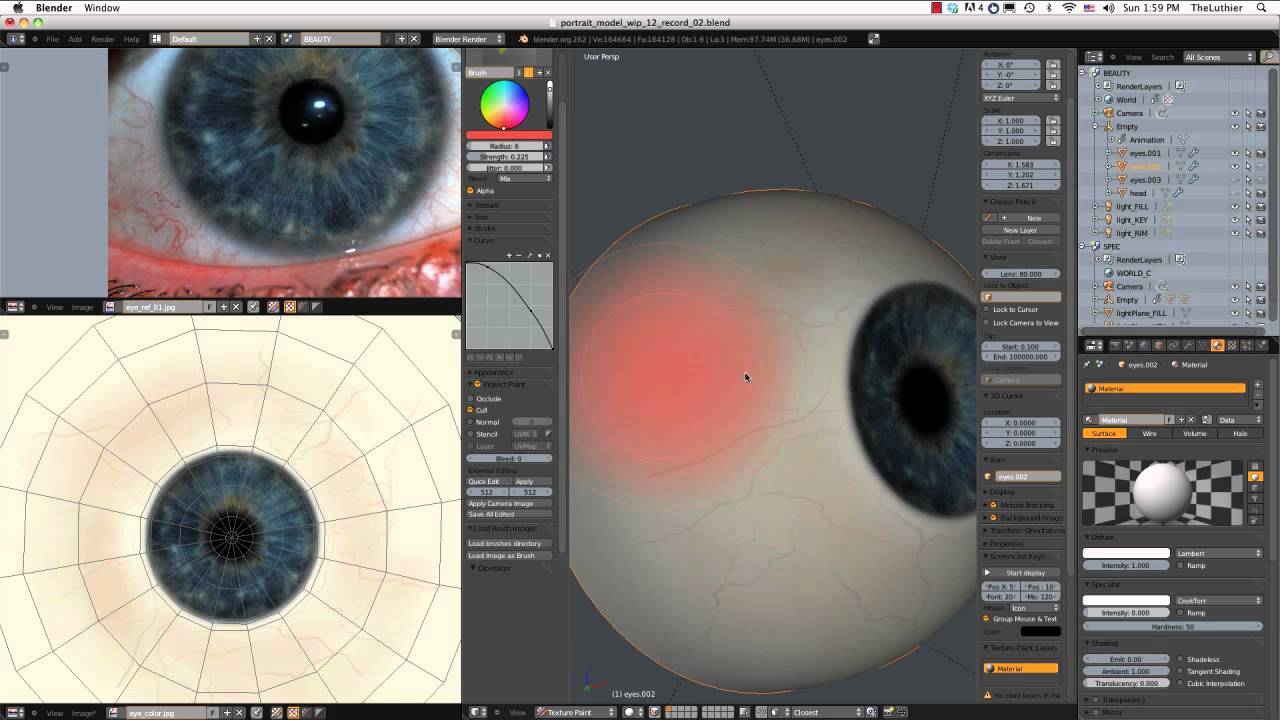Screen dimensions: 1280x720
Task: Open the Lambert diffuse shader dropdown
Action: point(1219,553)
